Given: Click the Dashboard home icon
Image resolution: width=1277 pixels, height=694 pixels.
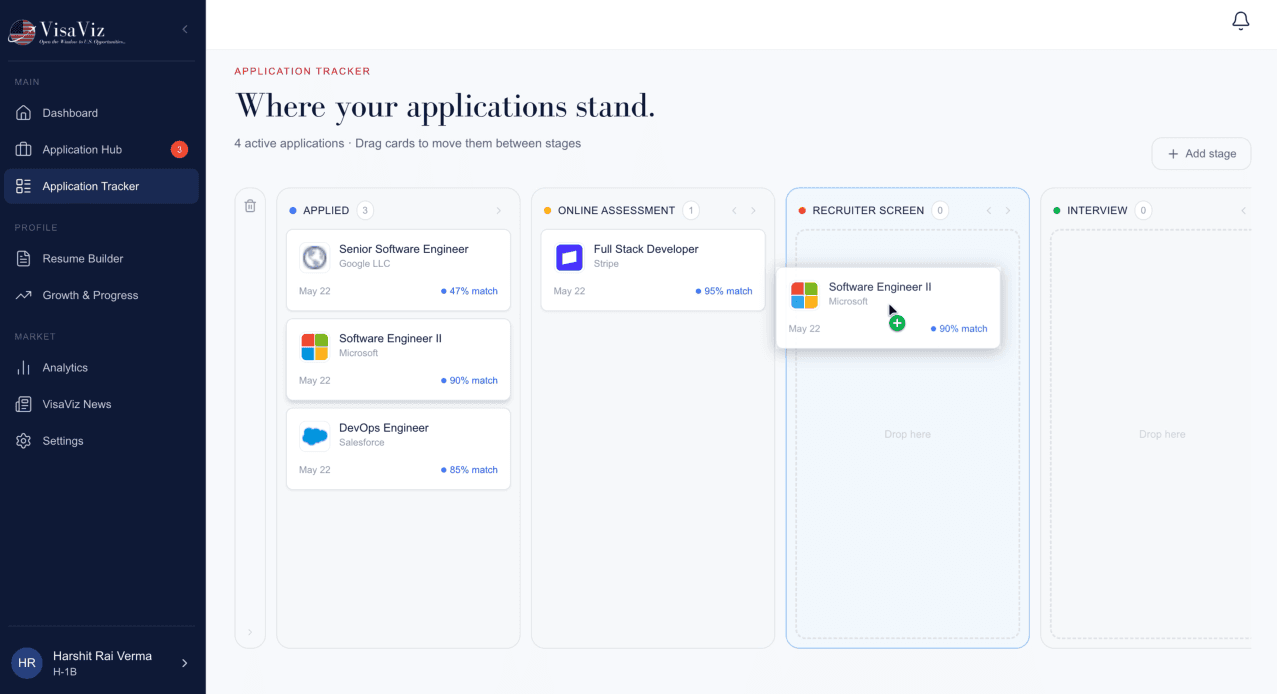Looking at the screenshot, I should pos(24,113).
